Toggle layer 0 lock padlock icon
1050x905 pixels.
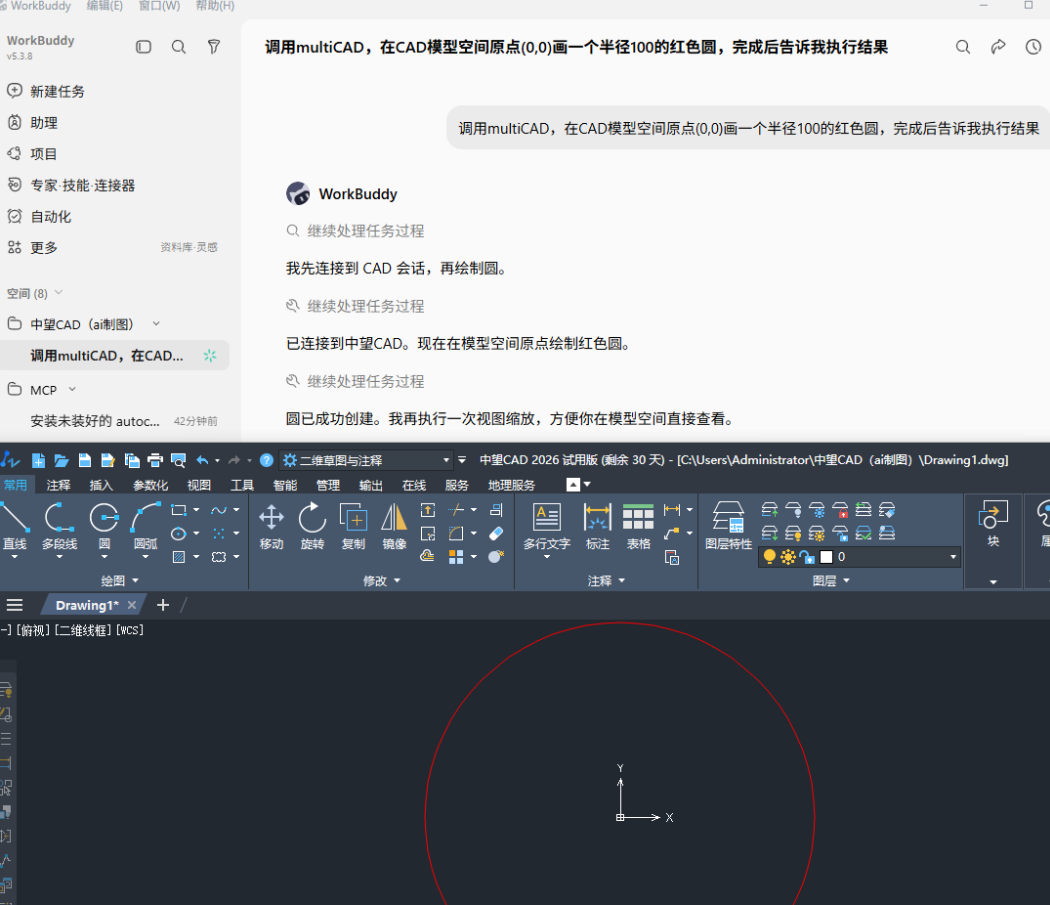pos(808,557)
